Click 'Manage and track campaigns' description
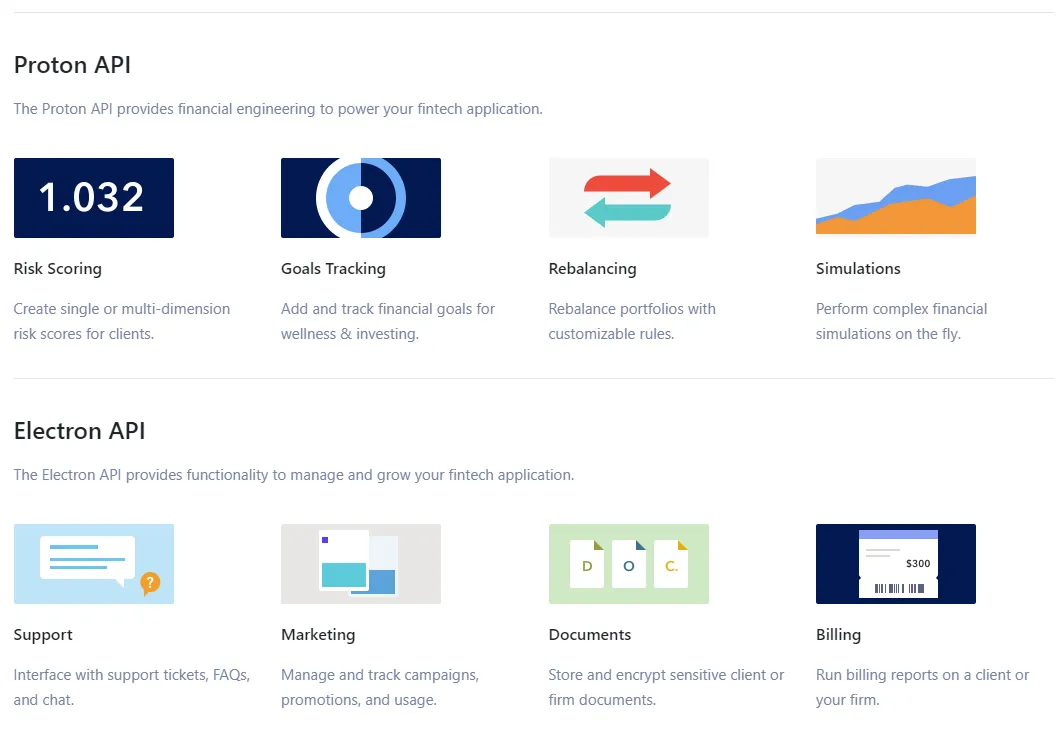This screenshot has height=733, width=1060. pyautogui.click(x=380, y=687)
